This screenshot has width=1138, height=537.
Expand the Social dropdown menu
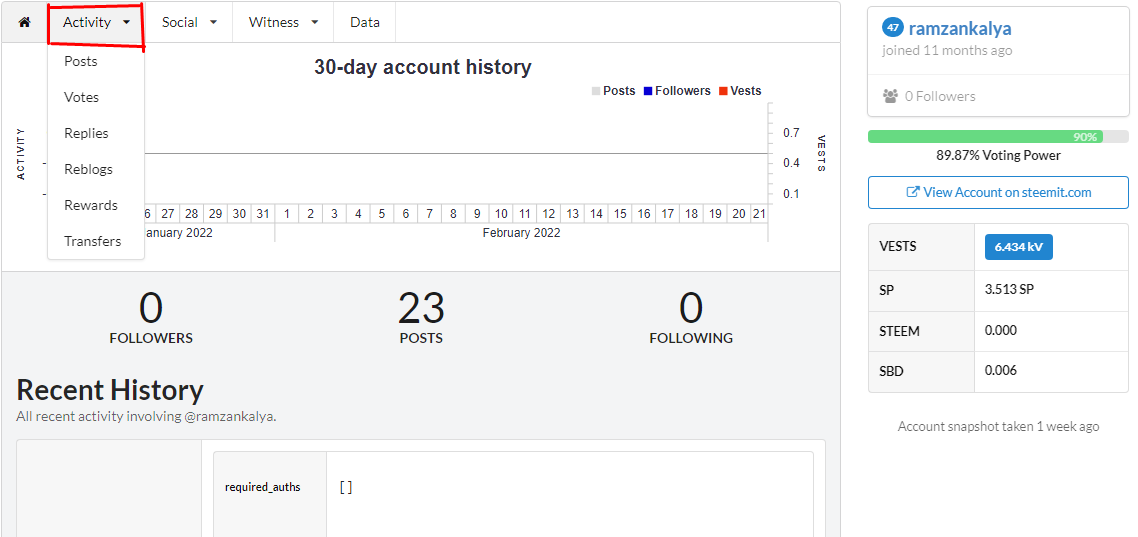189,22
